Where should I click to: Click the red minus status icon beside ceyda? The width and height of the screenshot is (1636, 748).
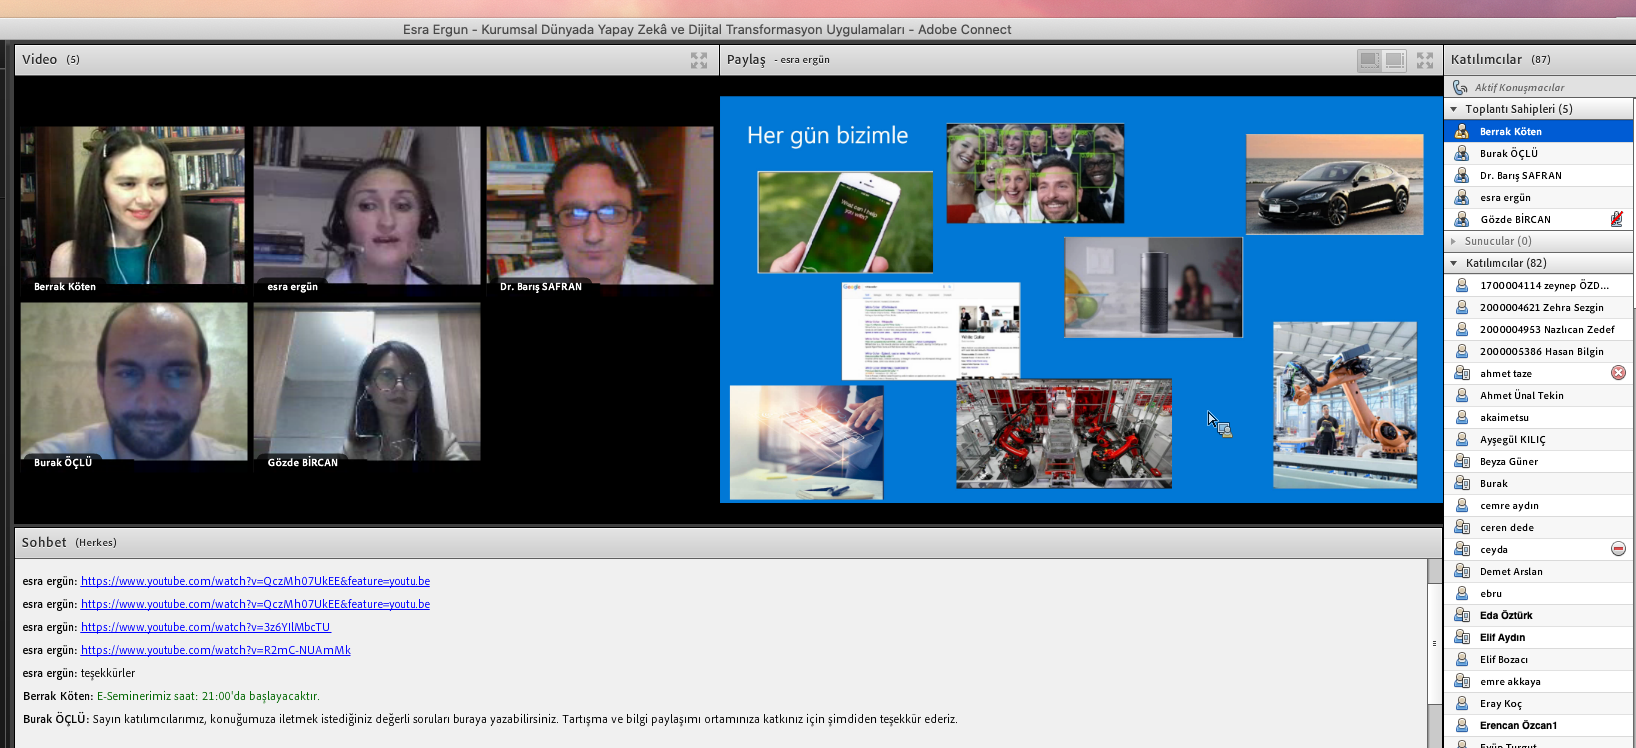click(1618, 549)
